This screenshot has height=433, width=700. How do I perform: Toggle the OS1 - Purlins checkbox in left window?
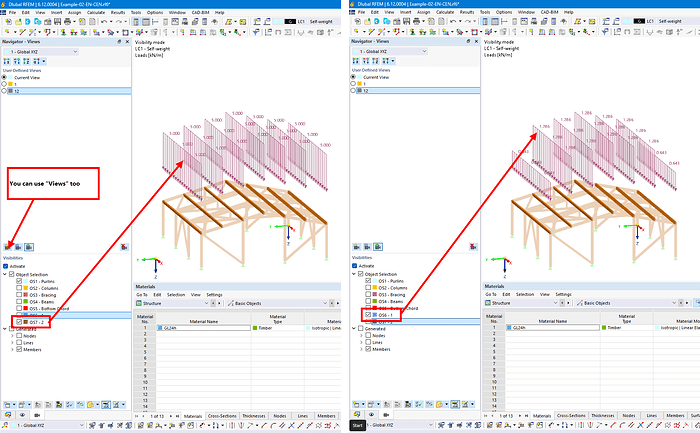19,282
